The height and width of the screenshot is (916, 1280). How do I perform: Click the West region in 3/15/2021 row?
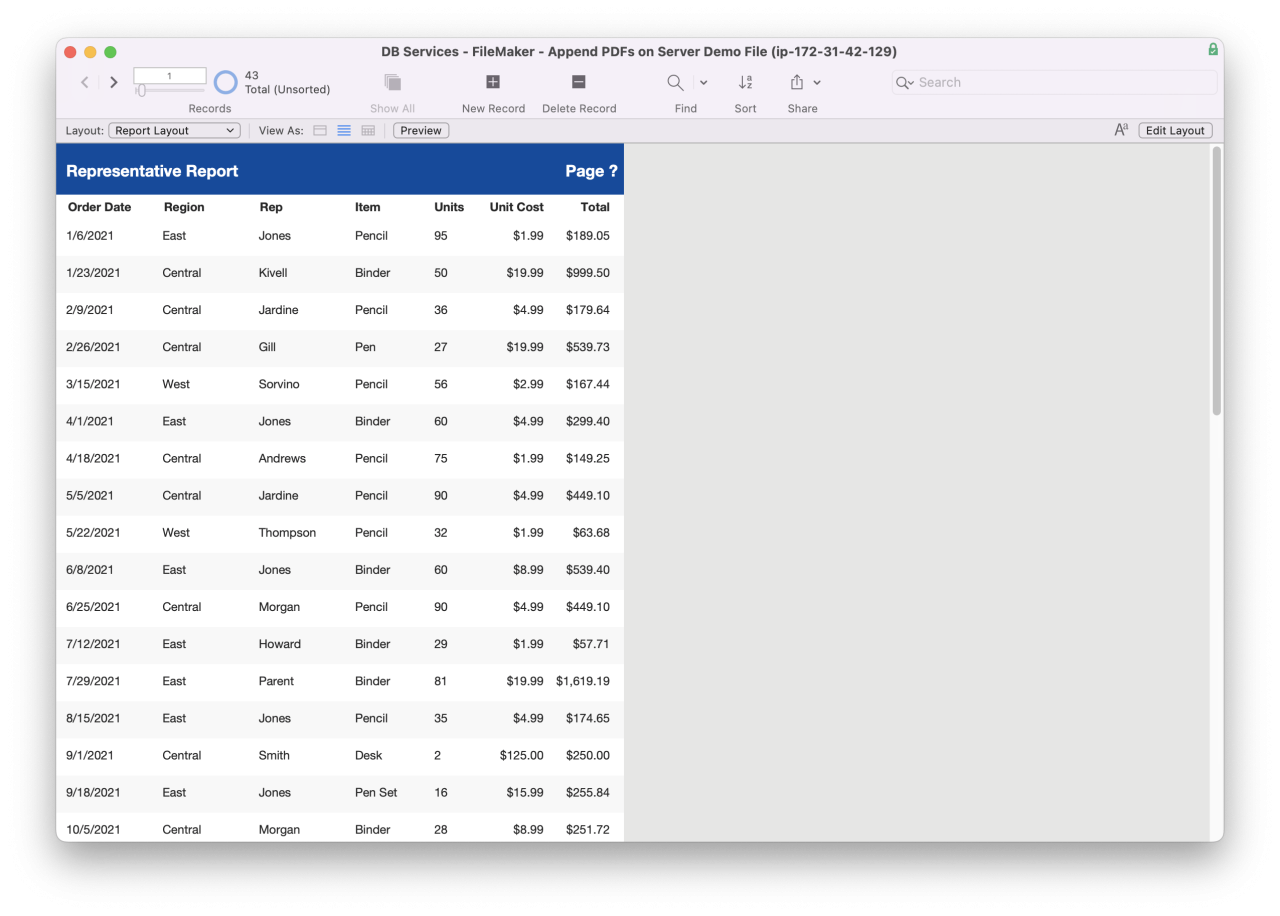tap(176, 384)
